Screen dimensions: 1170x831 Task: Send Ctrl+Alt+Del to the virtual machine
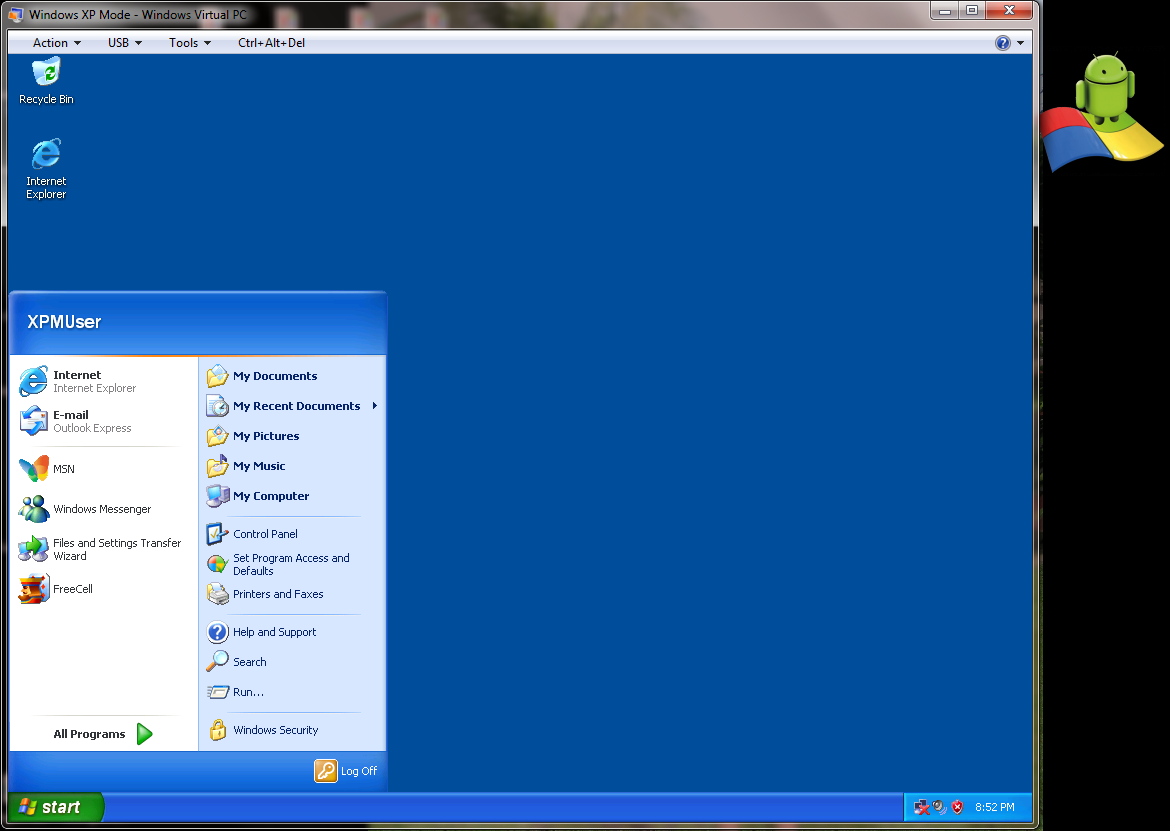272,43
